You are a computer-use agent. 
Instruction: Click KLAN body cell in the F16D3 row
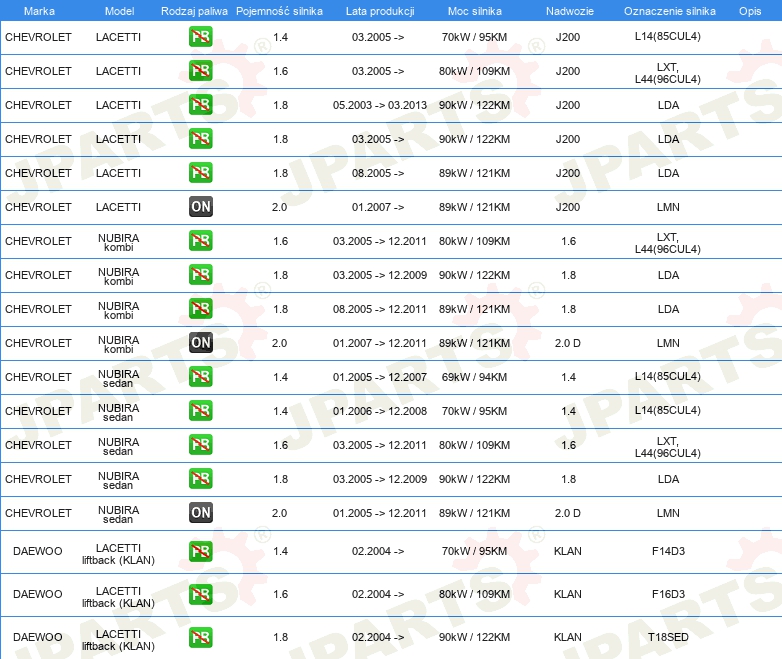(x=568, y=594)
